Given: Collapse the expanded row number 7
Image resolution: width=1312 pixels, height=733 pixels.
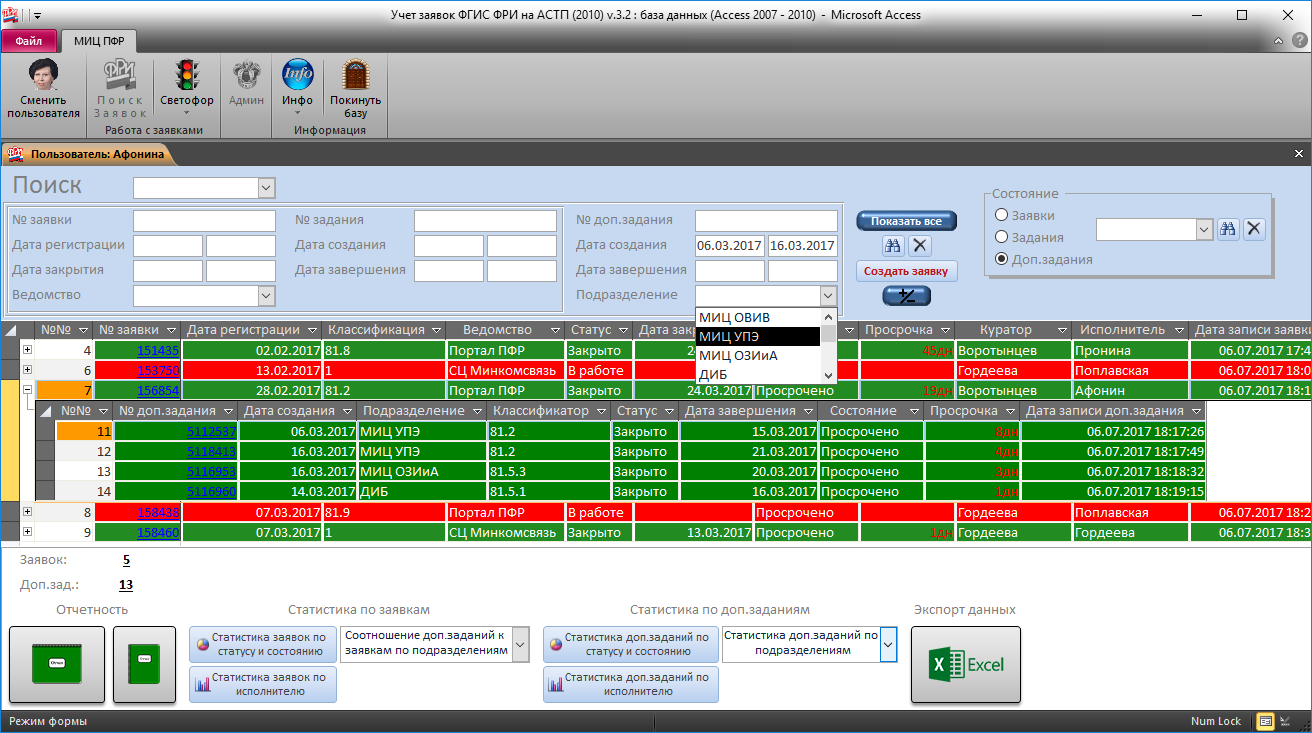Looking at the screenshot, I should coord(27,390).
